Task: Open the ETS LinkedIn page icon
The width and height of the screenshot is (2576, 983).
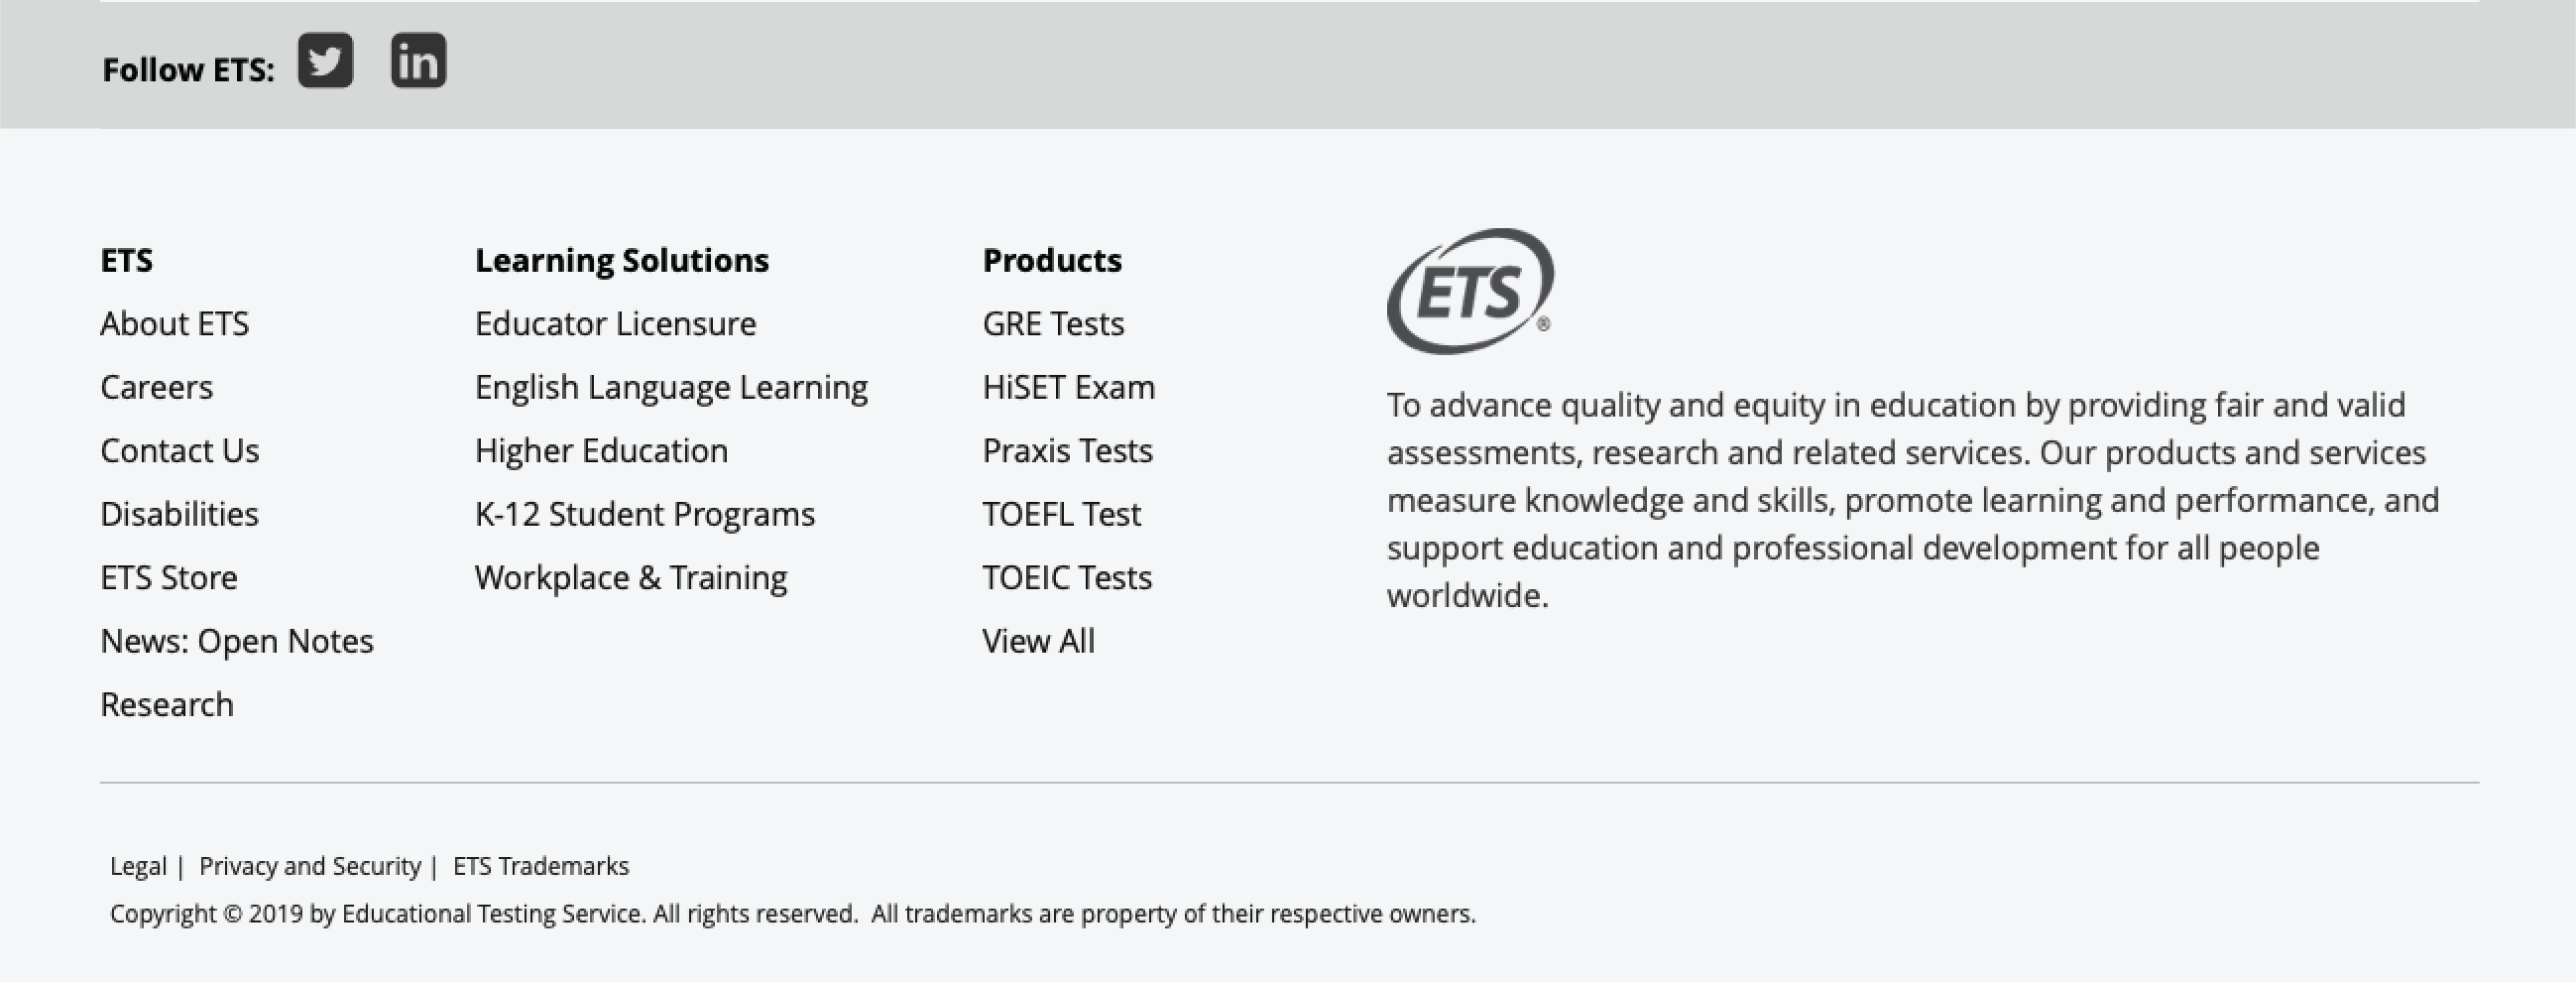Action: tap(418, 61)
